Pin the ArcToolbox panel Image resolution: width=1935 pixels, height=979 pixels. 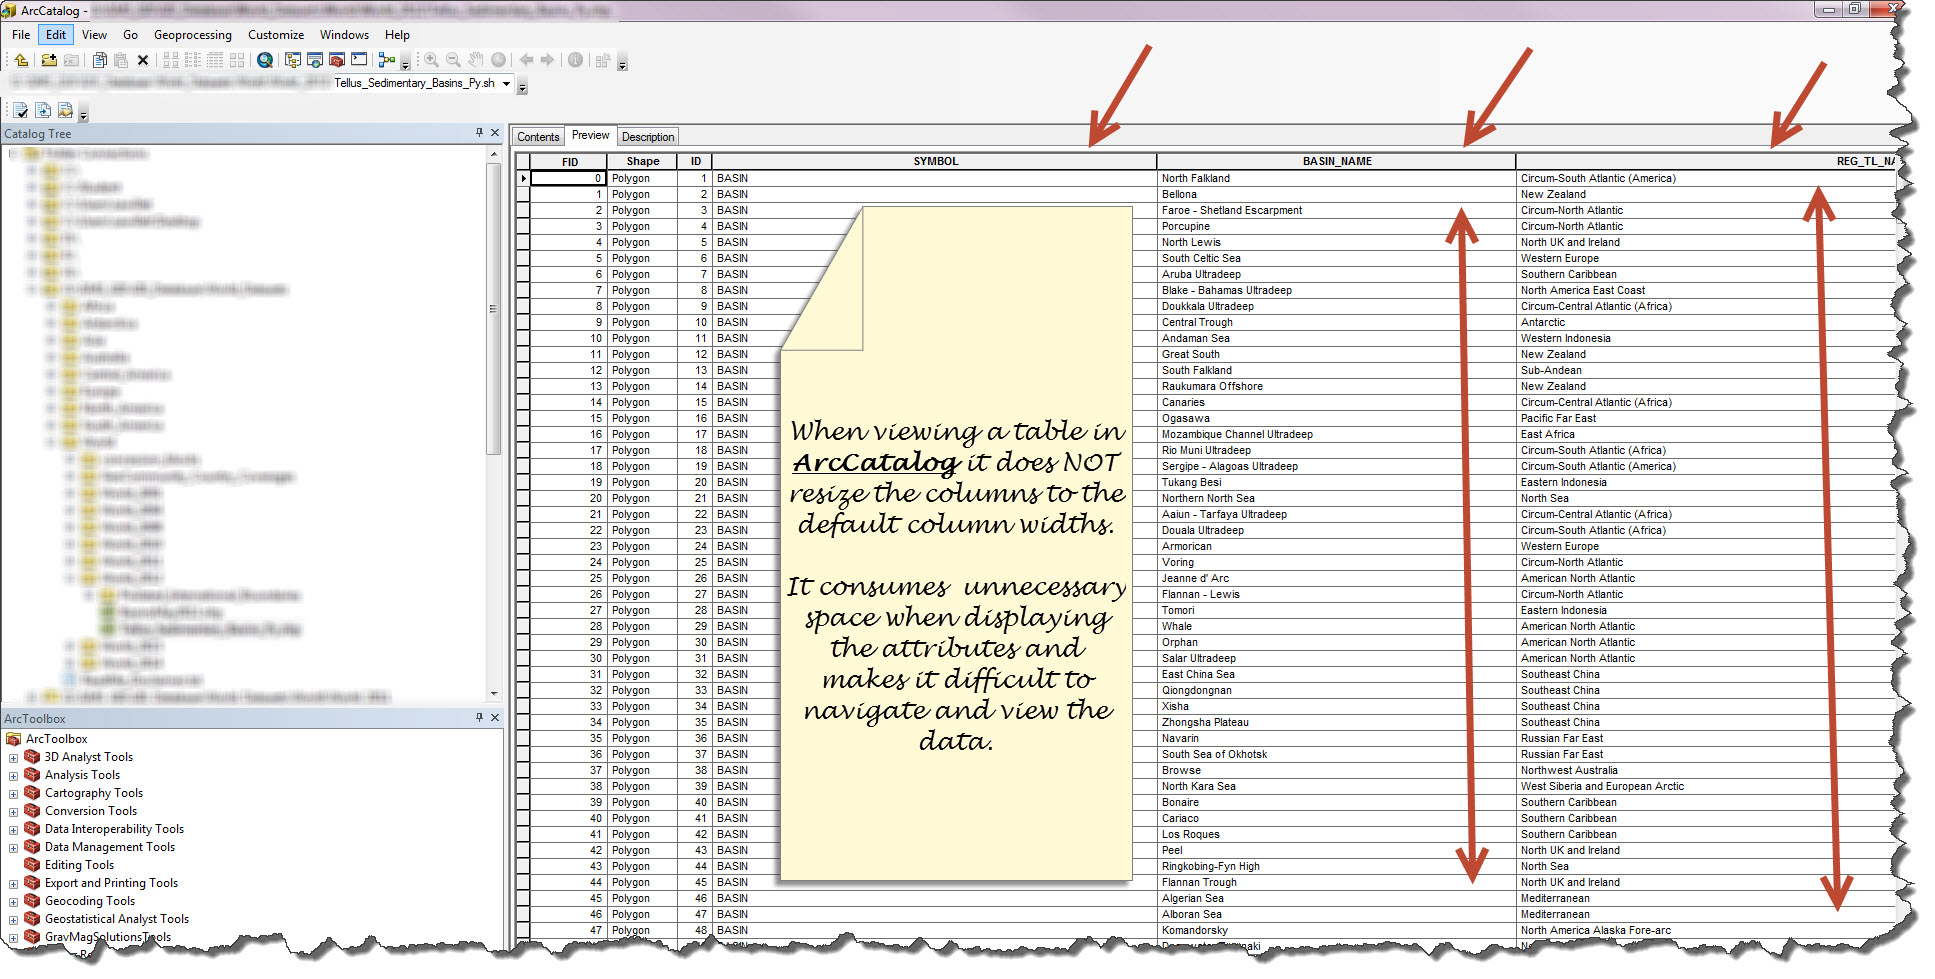pyautogui.click(x=480, y=717)
